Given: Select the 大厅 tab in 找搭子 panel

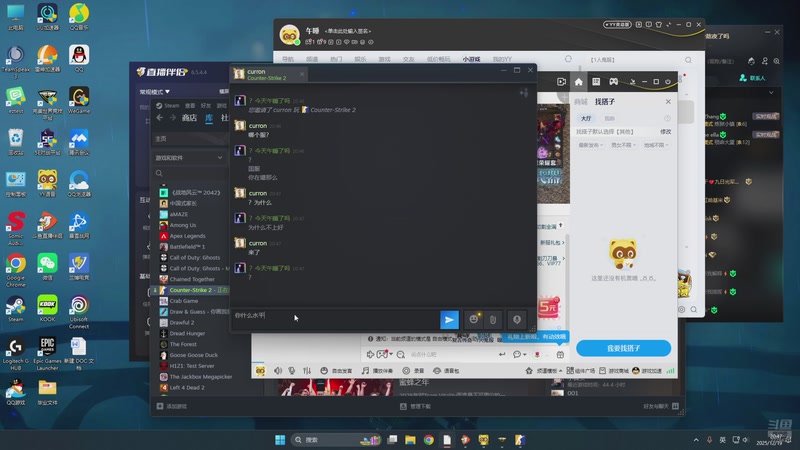Looking at the screenshot, I should [x=586, y=118].
